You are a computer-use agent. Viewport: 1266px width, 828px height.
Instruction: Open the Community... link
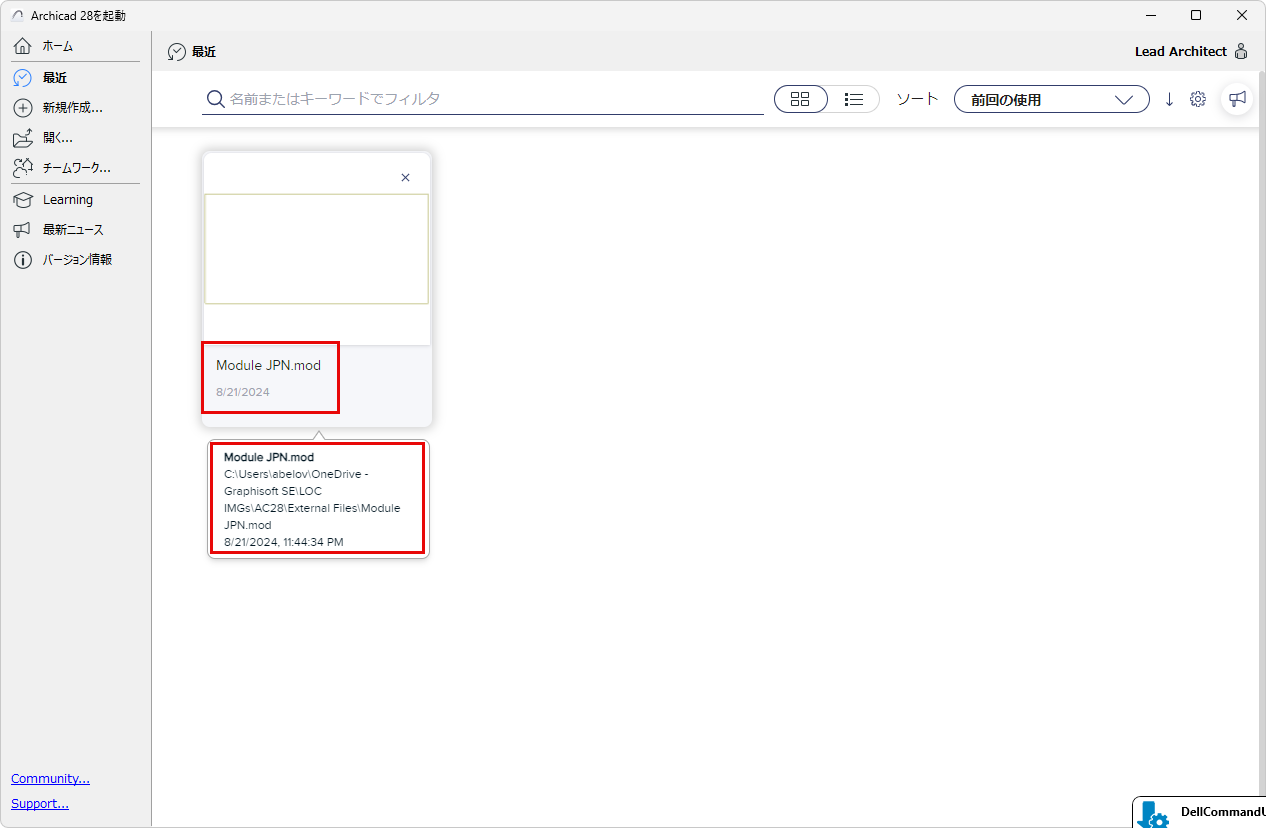pos(50,778)
